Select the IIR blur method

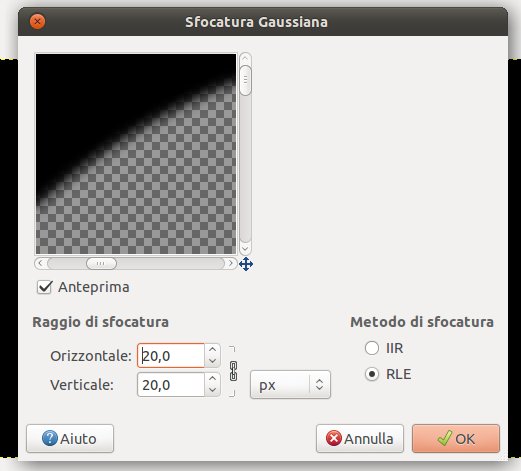pos(372,348)
